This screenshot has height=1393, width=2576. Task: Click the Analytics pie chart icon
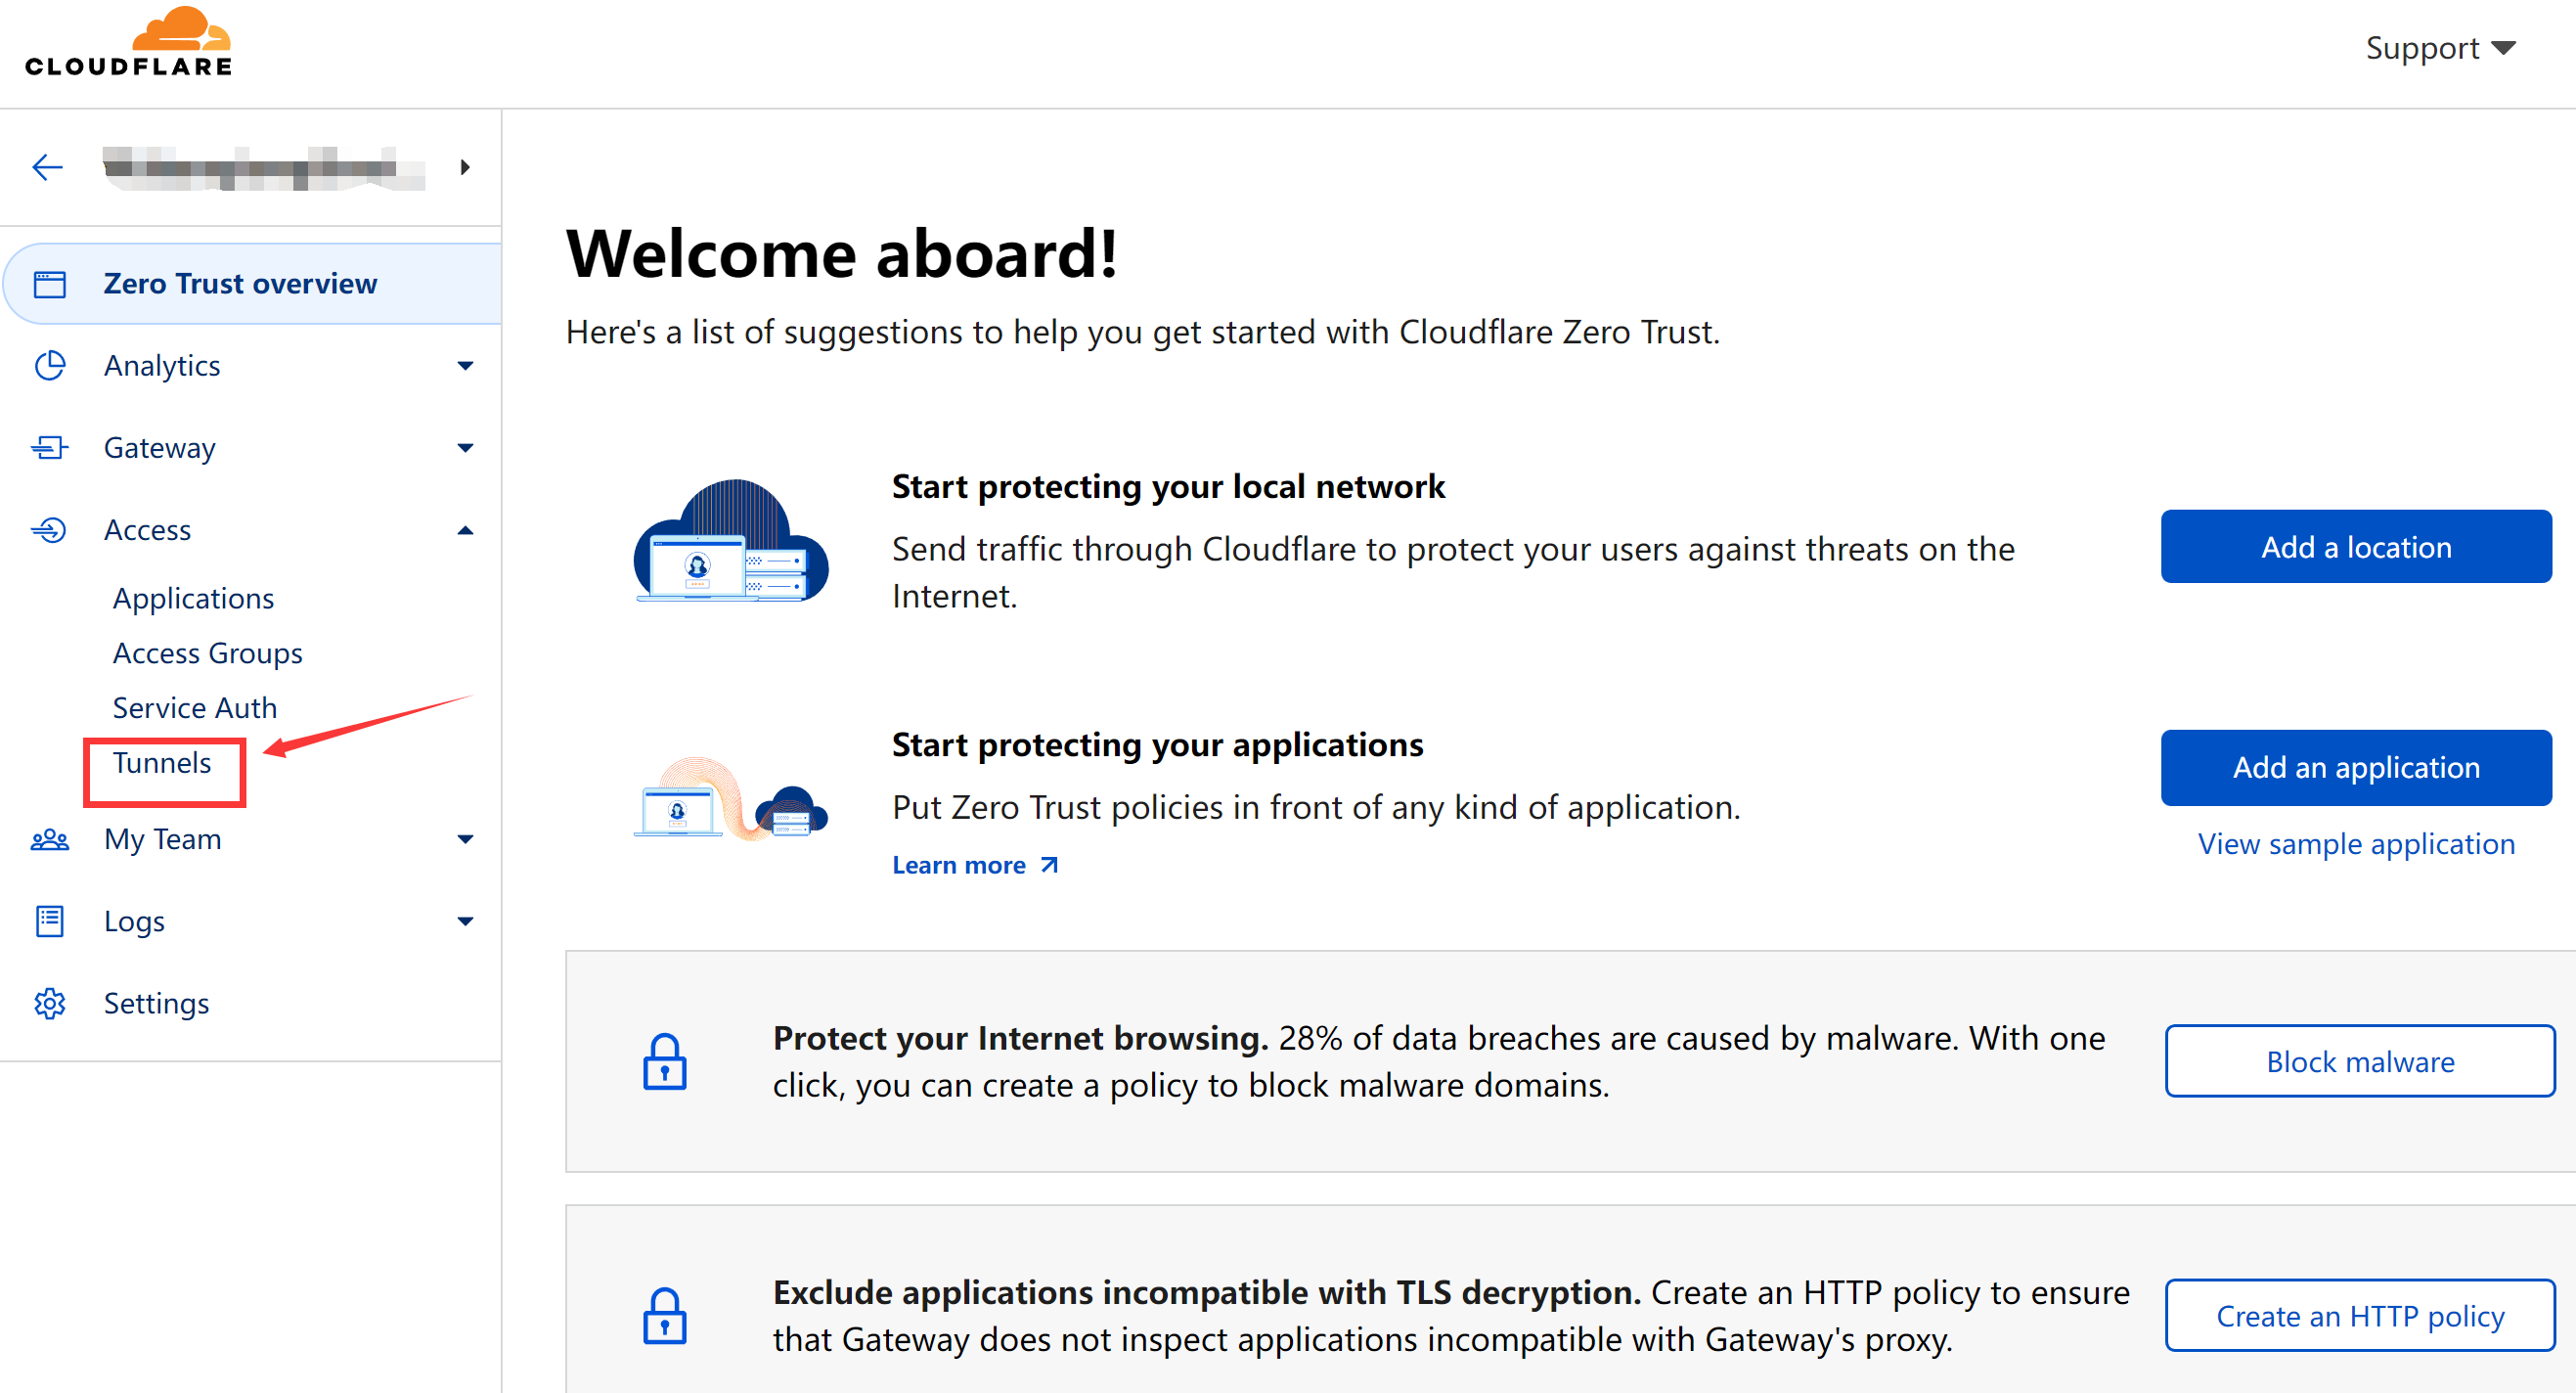click(x=50, y=366)
